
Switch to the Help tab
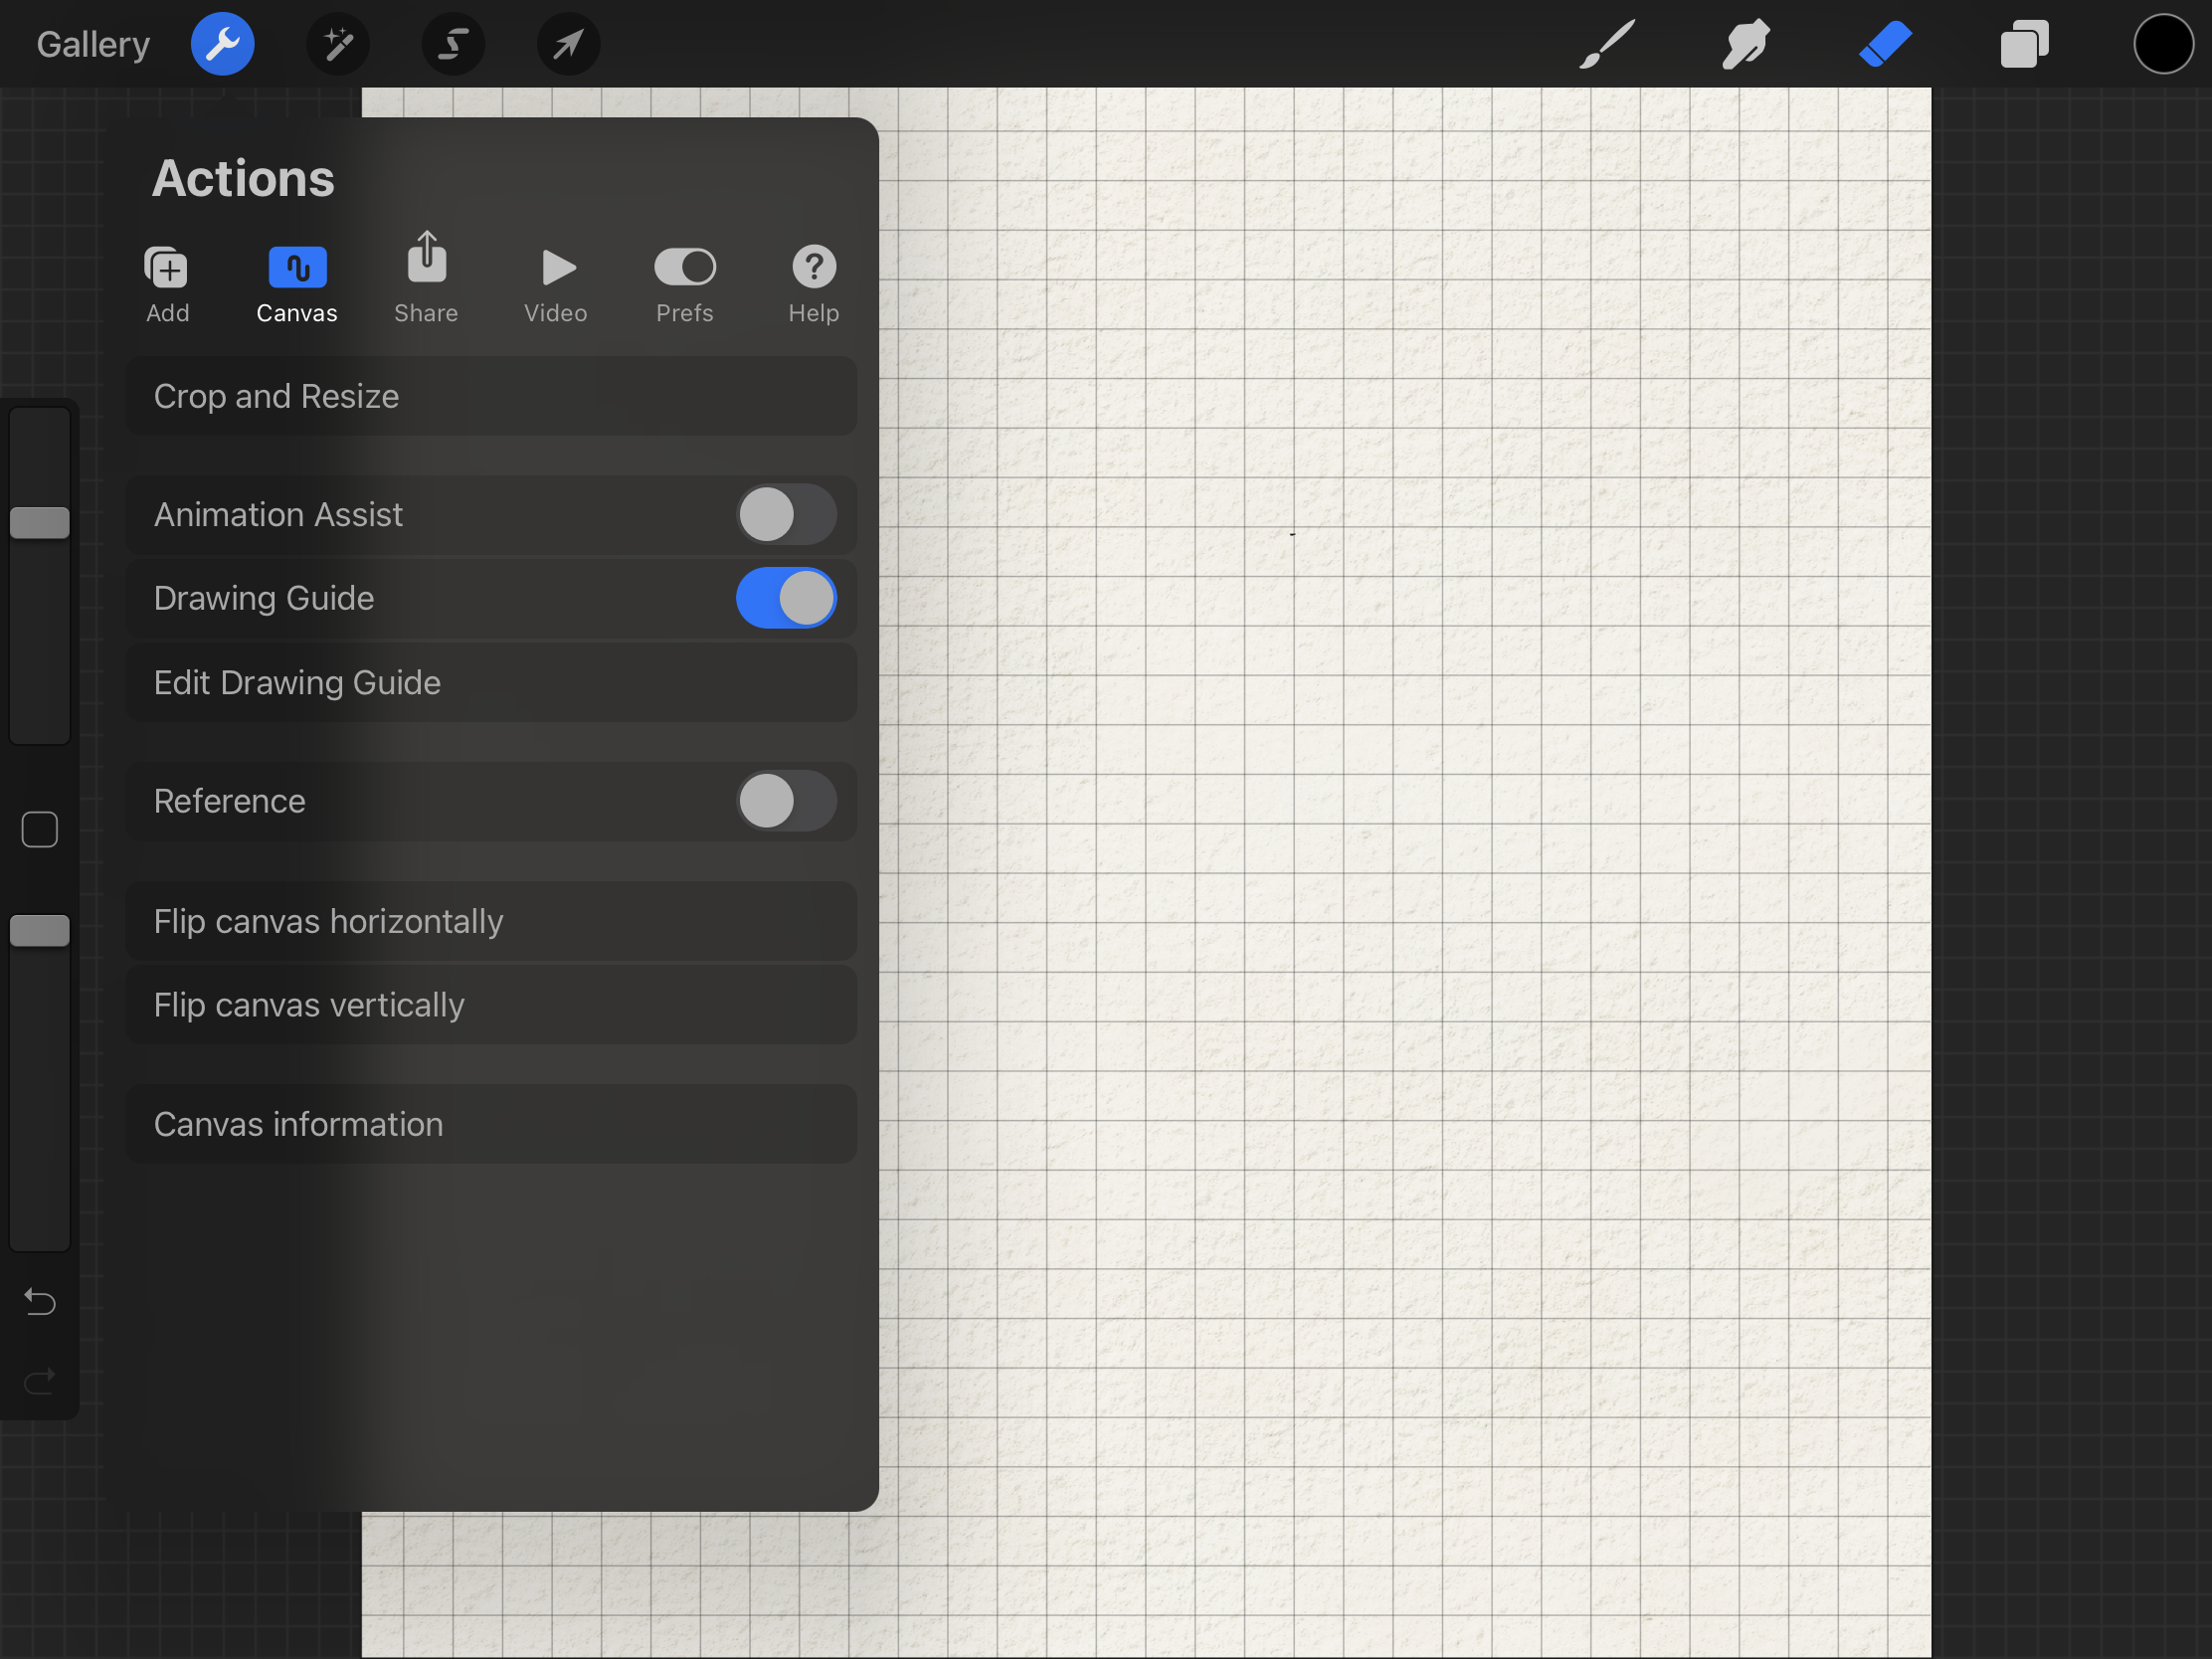[x=814, y=285]
